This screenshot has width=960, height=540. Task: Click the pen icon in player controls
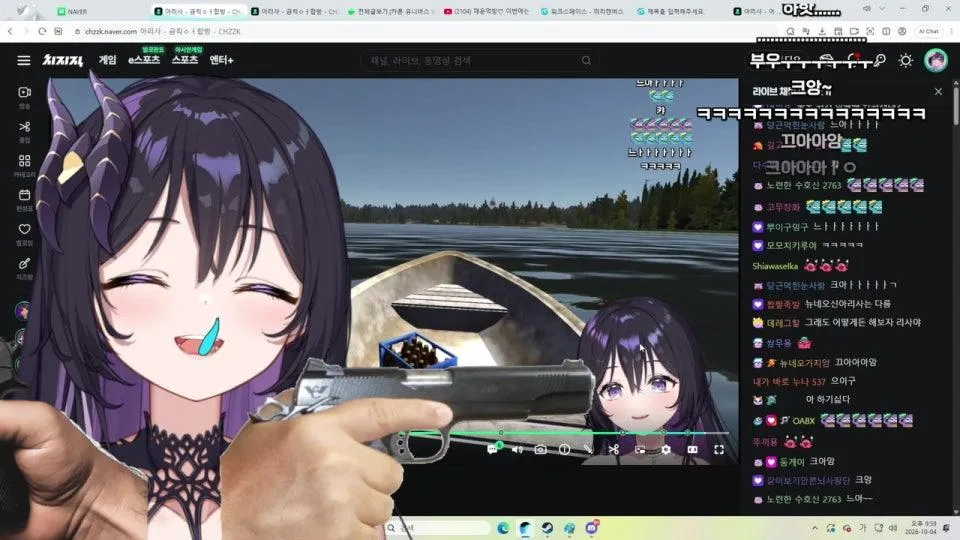588,449
